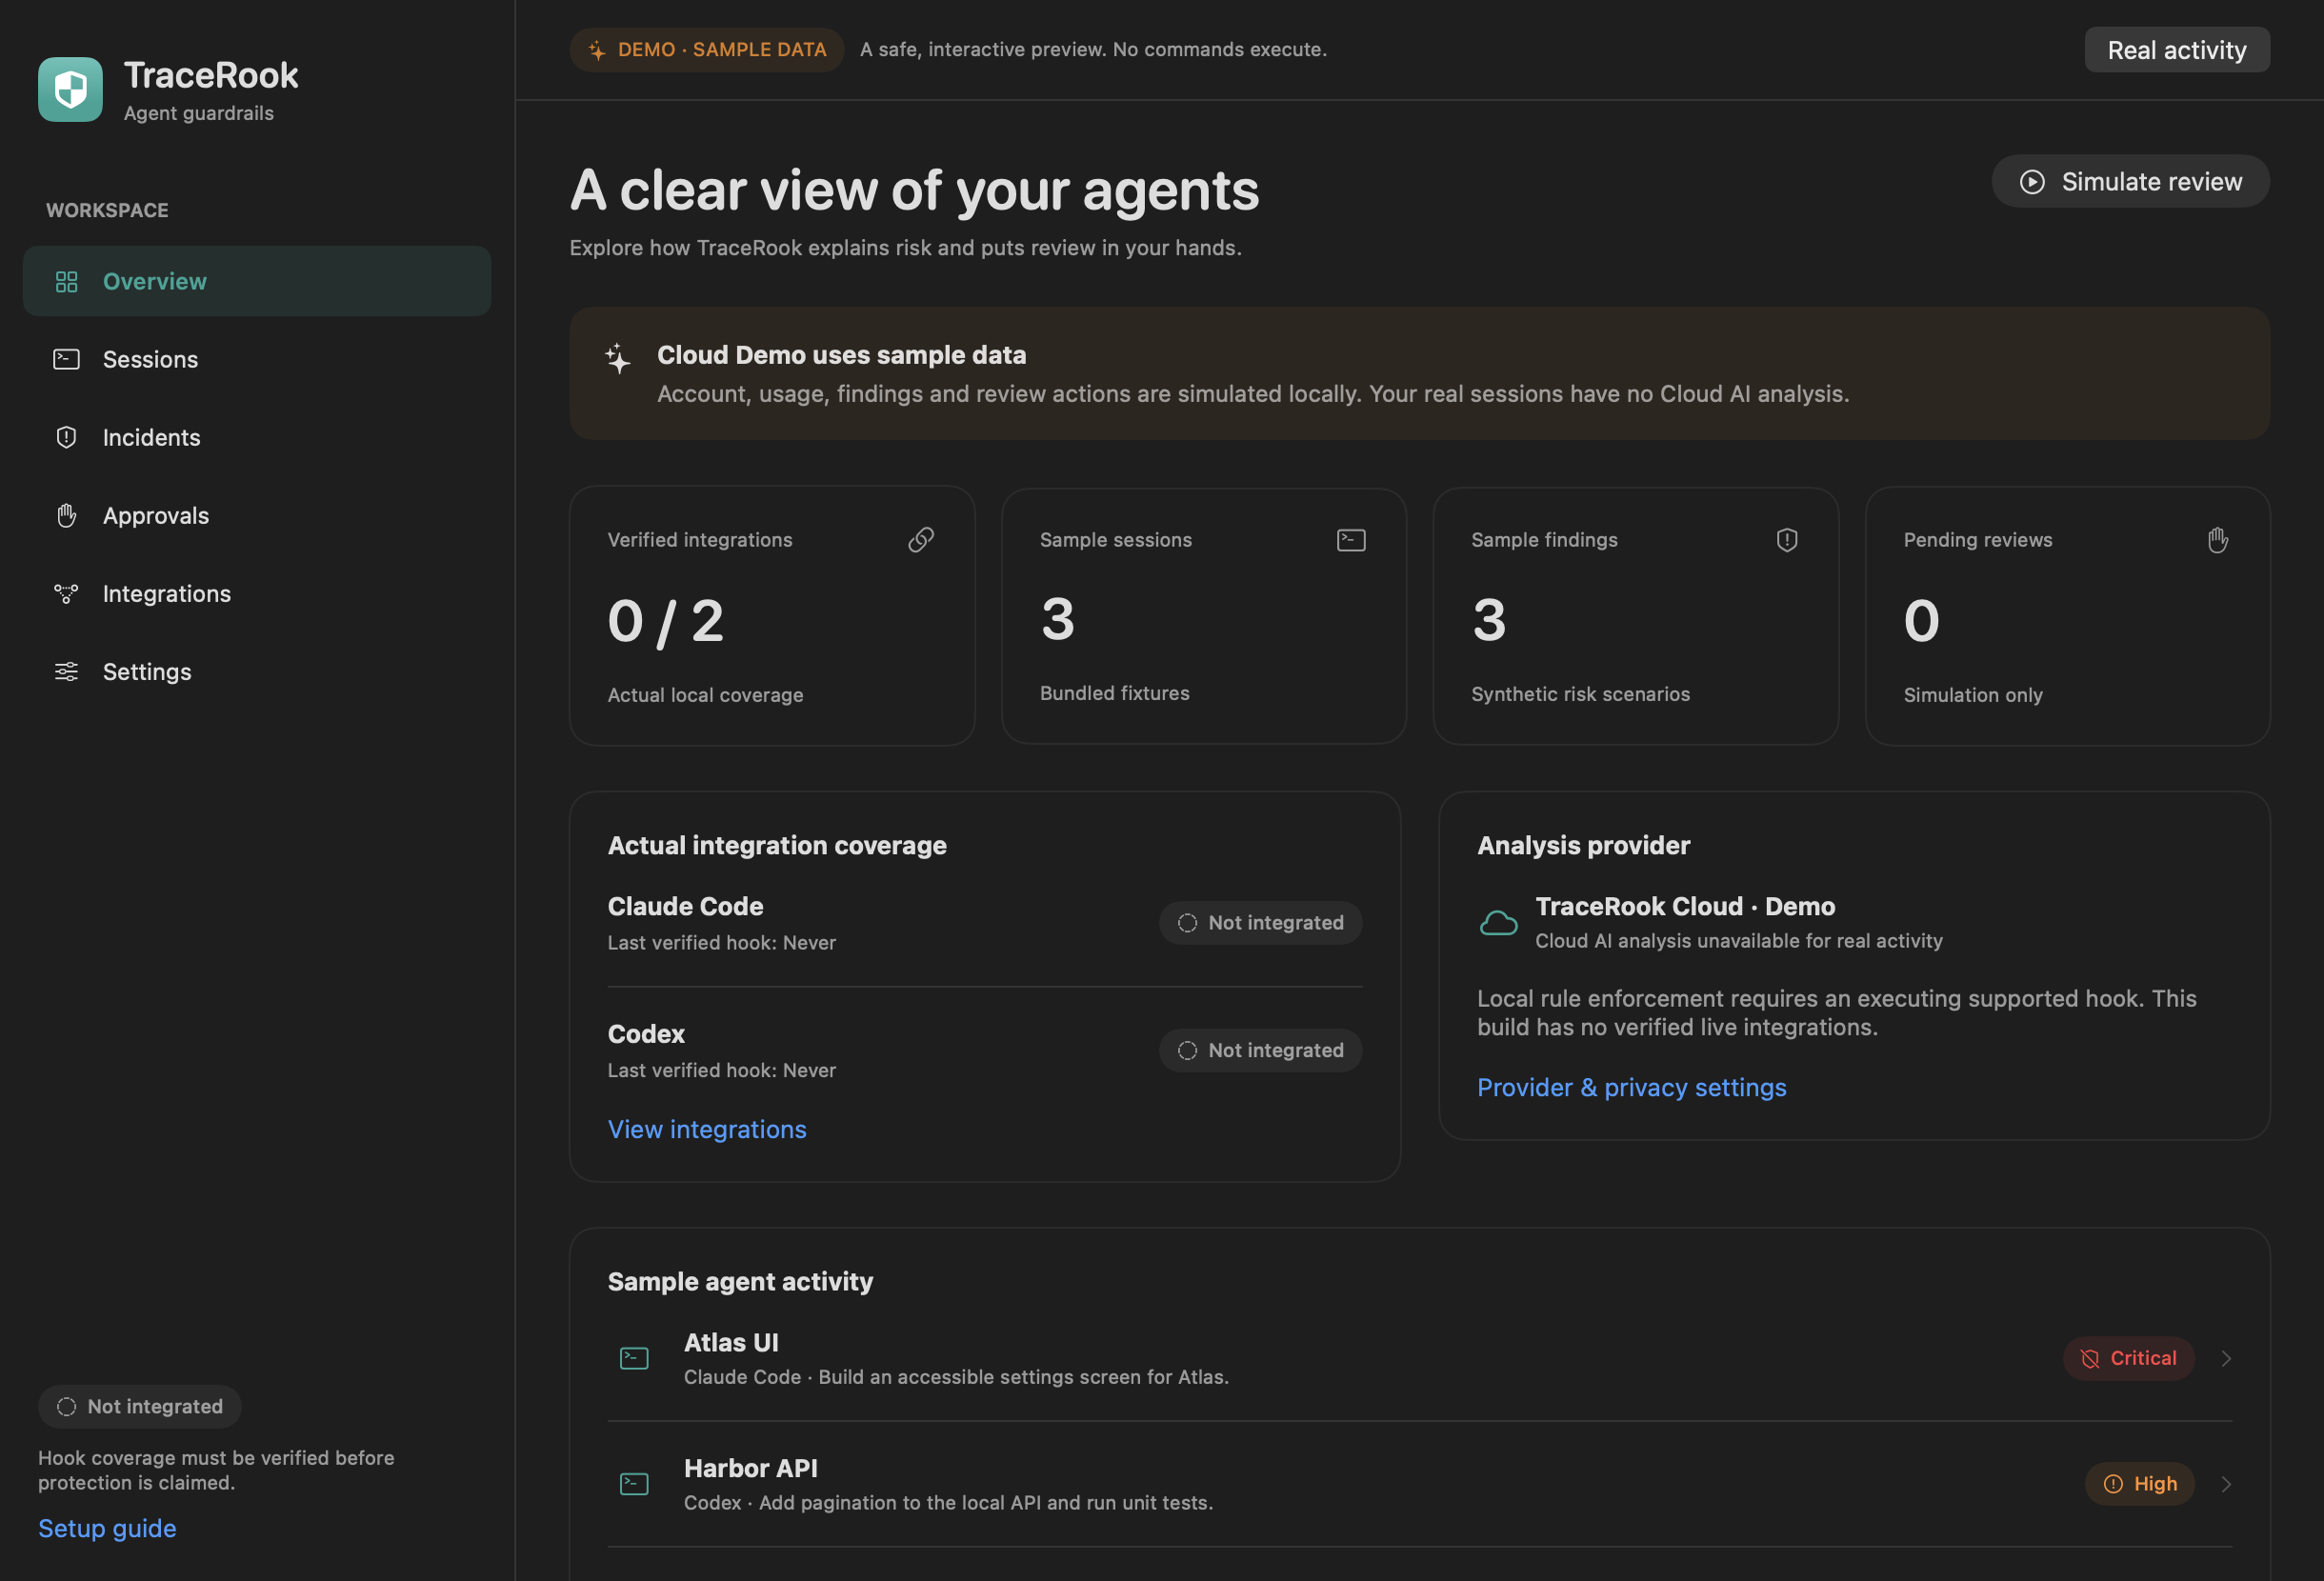
Task: Click the Integrations nodes icon in sidebar
Action: pyautogui.click(x=66, y=594)
